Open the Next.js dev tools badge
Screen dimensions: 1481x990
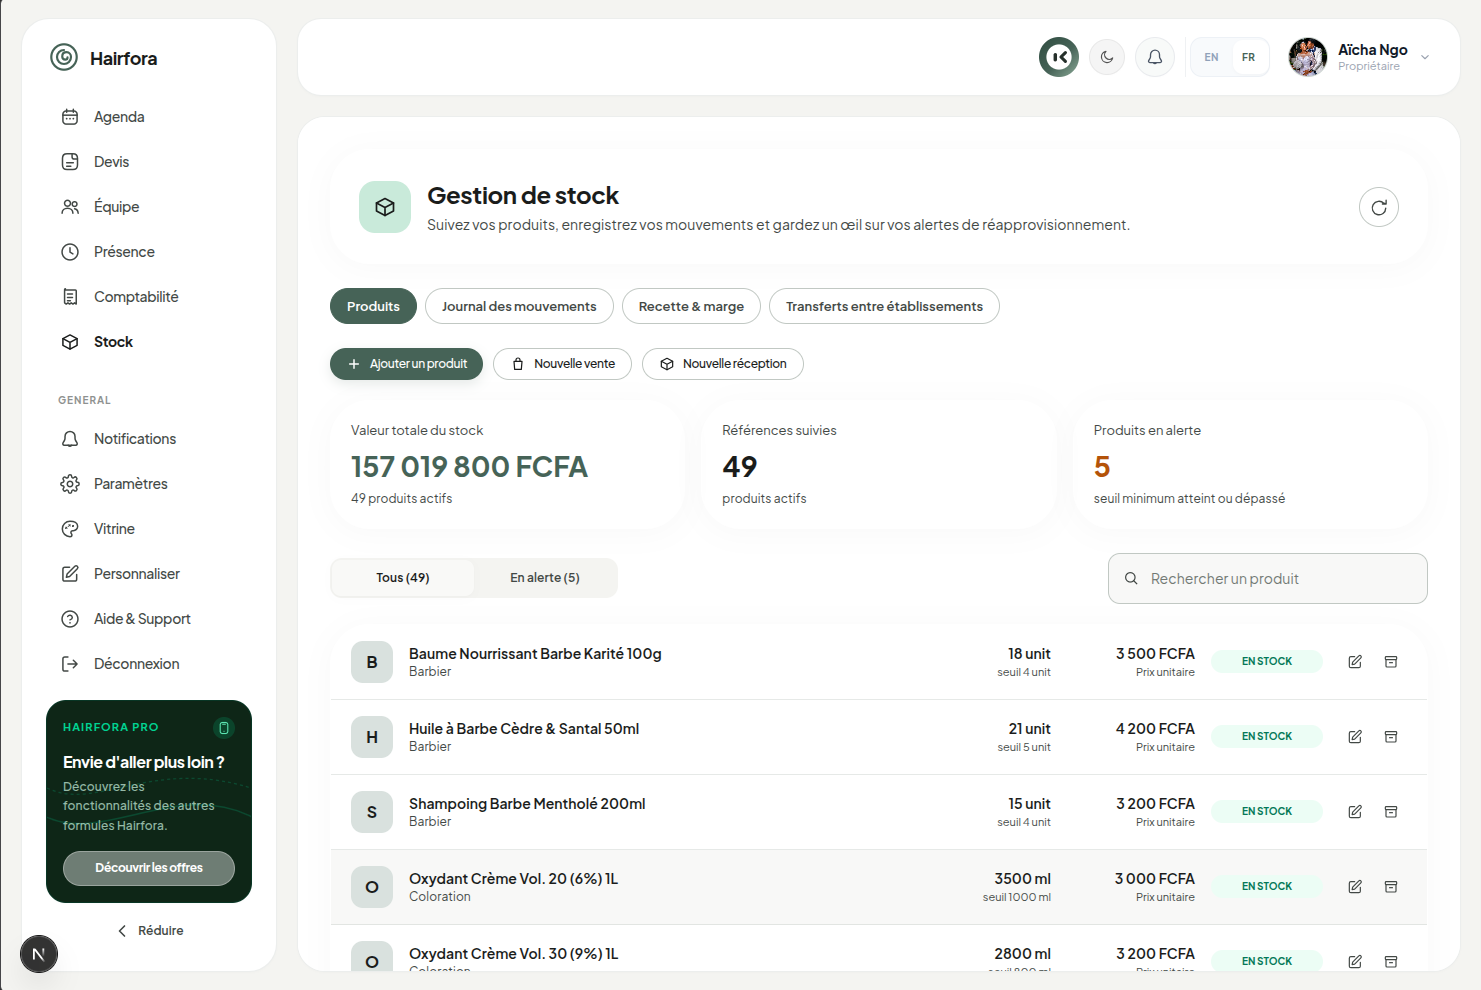click(39, 954)
